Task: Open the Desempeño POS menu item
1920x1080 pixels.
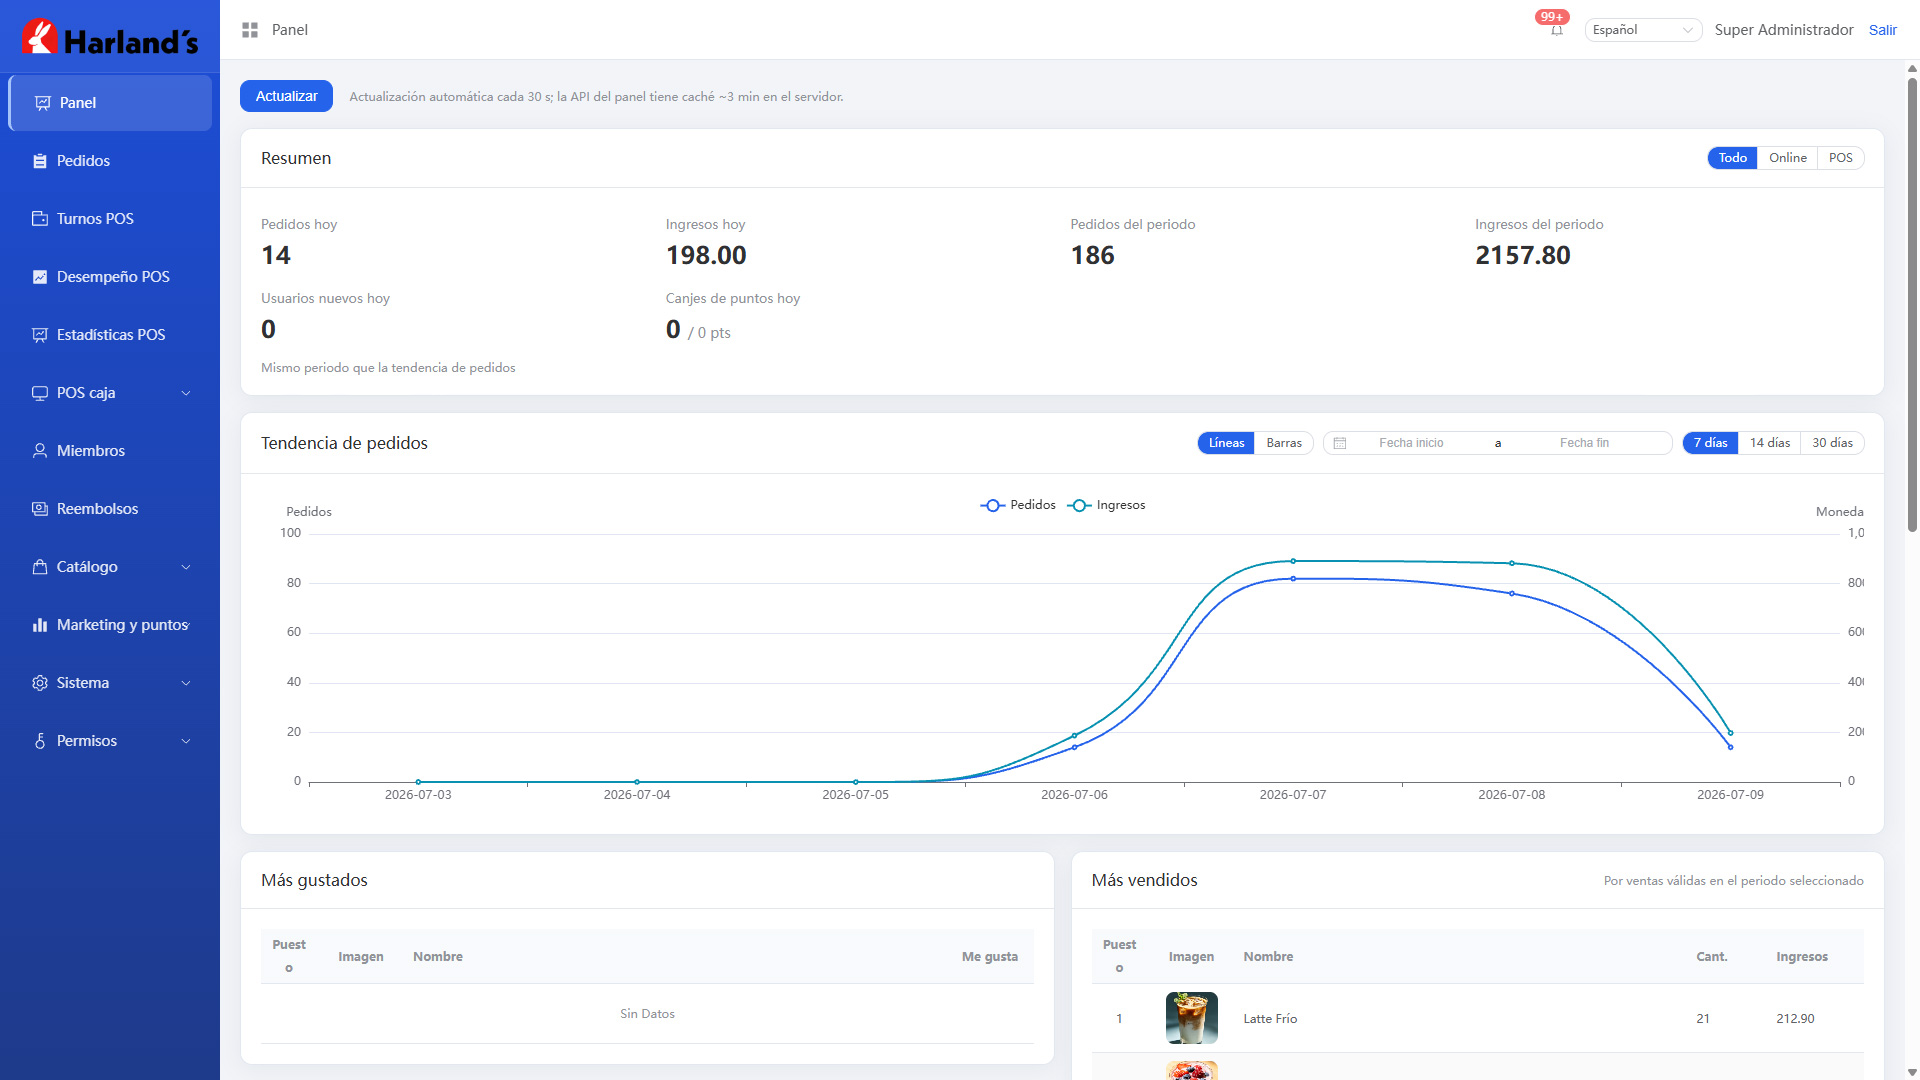Action: [x=110, y=277]
